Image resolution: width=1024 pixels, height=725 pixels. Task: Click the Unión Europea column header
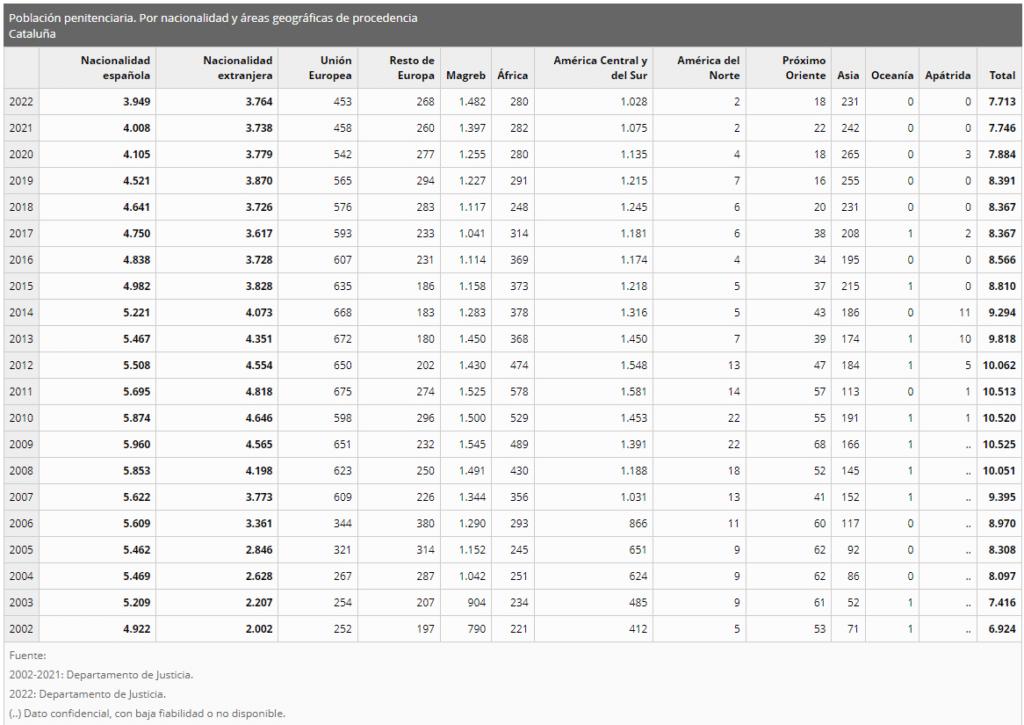click(330, 68)
